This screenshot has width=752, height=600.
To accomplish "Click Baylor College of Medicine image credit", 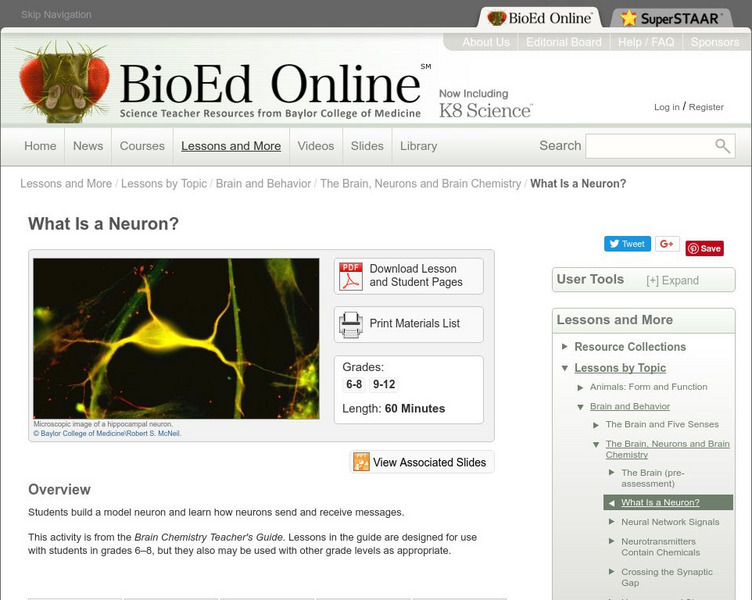I will pyautogui.click(x=107, y=433).
